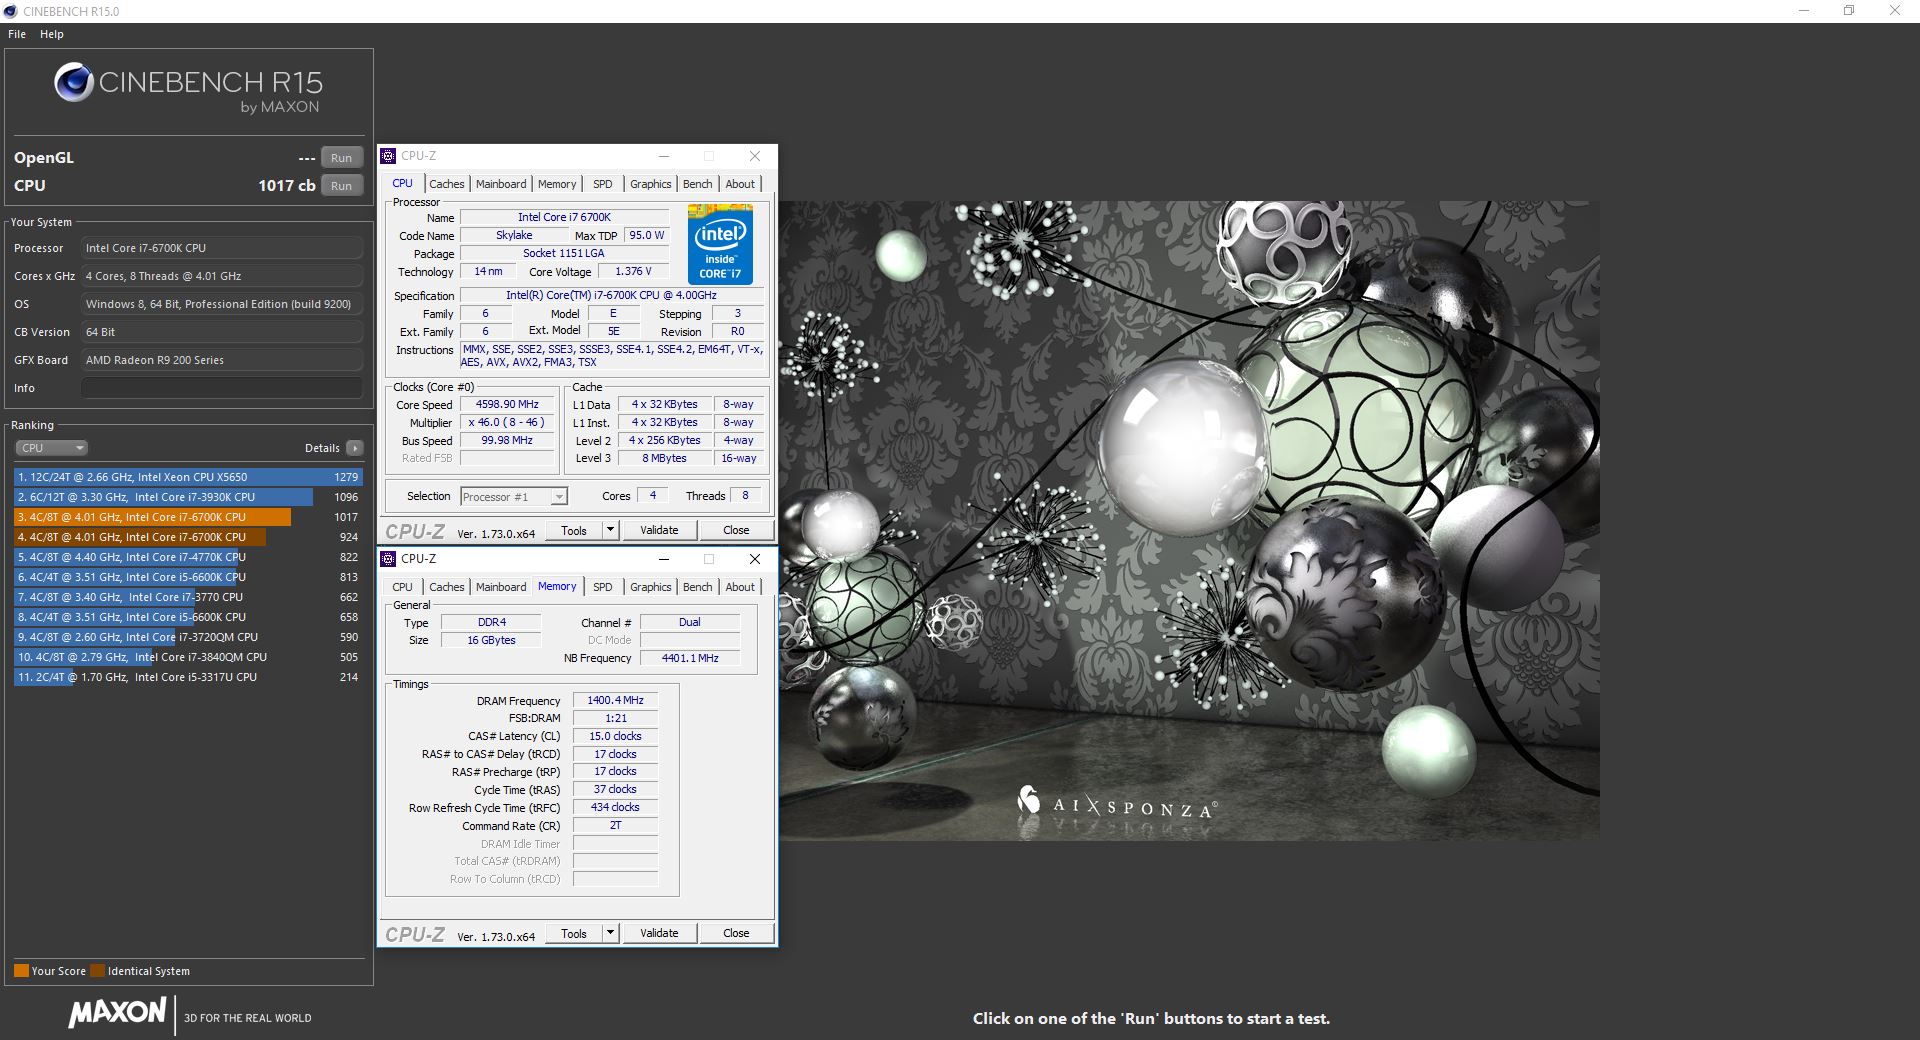Click Close button in top CPU-Z window

(x=736, y=530)
